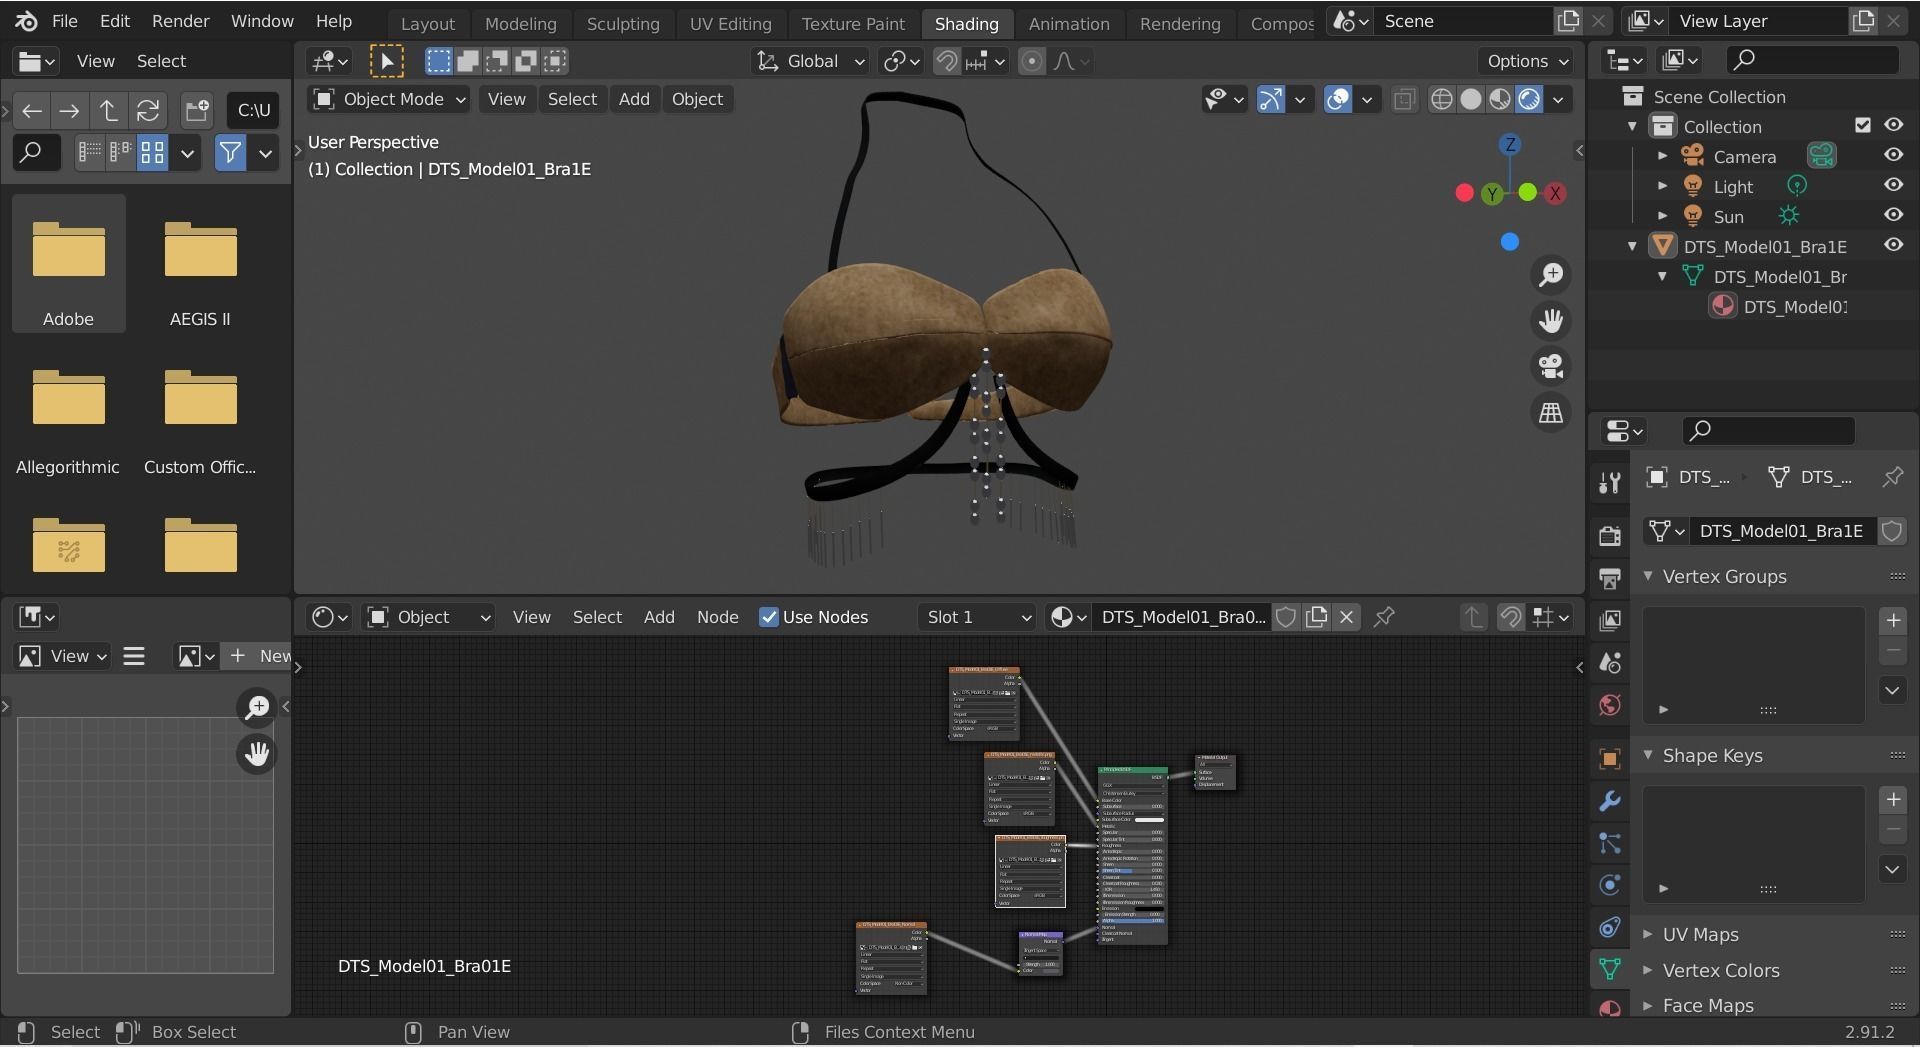Image resolution: width=1920 pixels, height=1047 pixels.
Task: Open viewport Add menu
Action: [634, 99]
